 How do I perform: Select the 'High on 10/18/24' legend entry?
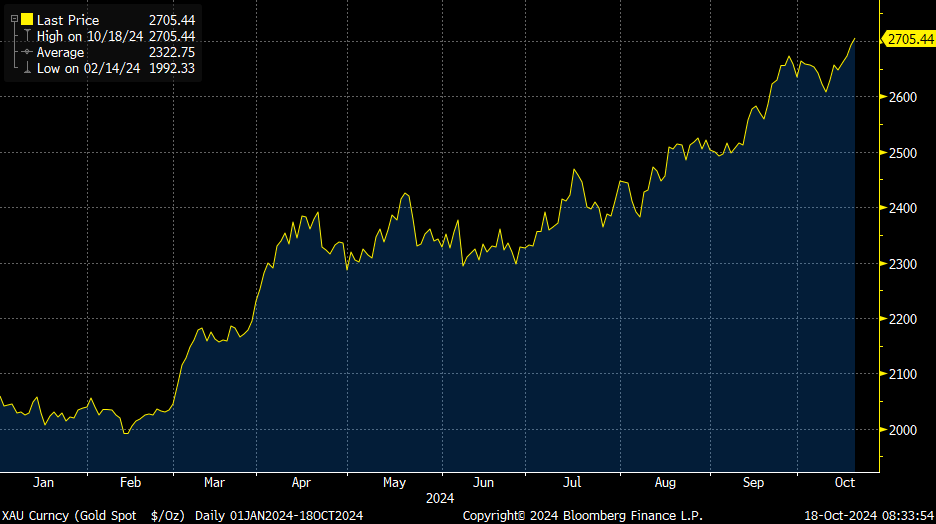coord(90,36)
